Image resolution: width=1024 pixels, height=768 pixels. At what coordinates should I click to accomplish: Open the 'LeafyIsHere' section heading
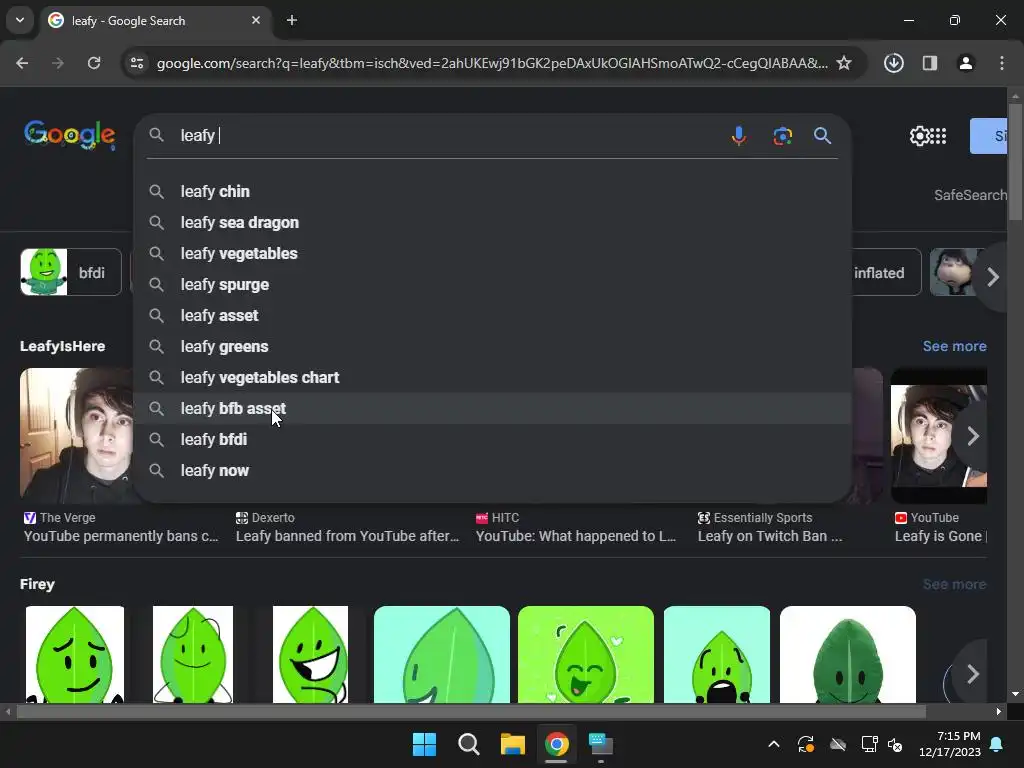pos(63,346)
